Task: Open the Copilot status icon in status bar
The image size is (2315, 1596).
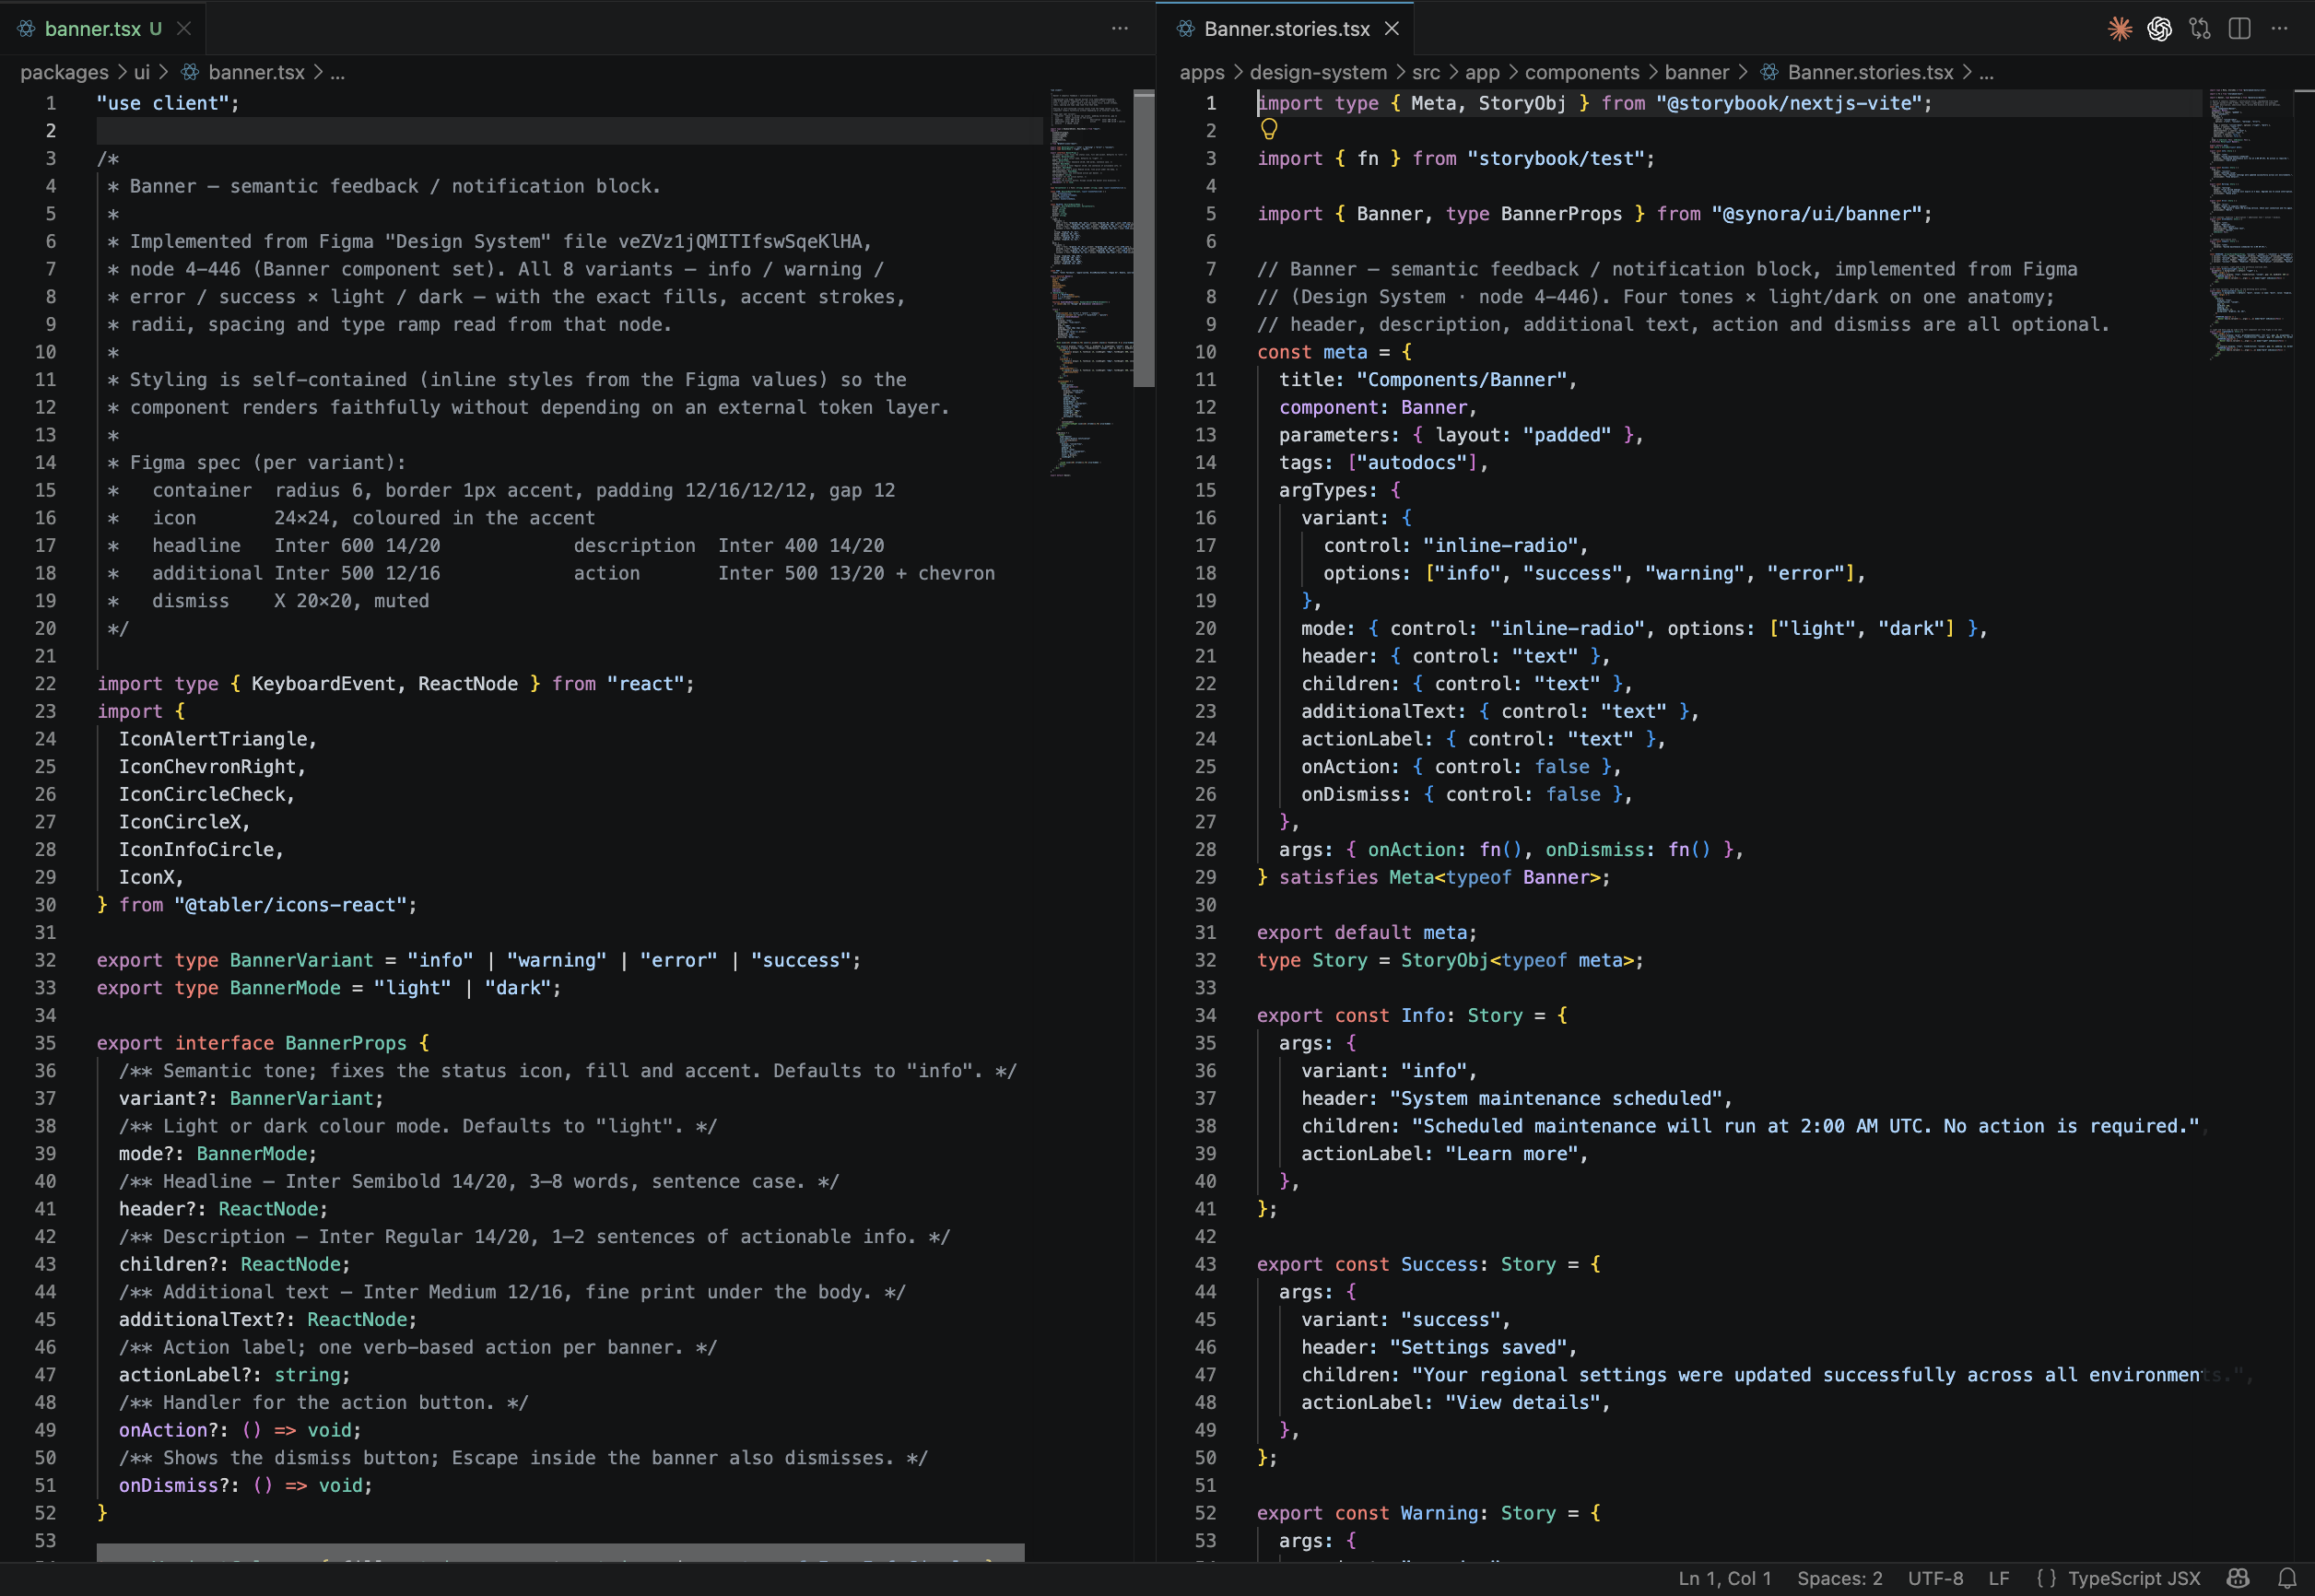Action: pyautogui.click(x=2238, y=1578)
